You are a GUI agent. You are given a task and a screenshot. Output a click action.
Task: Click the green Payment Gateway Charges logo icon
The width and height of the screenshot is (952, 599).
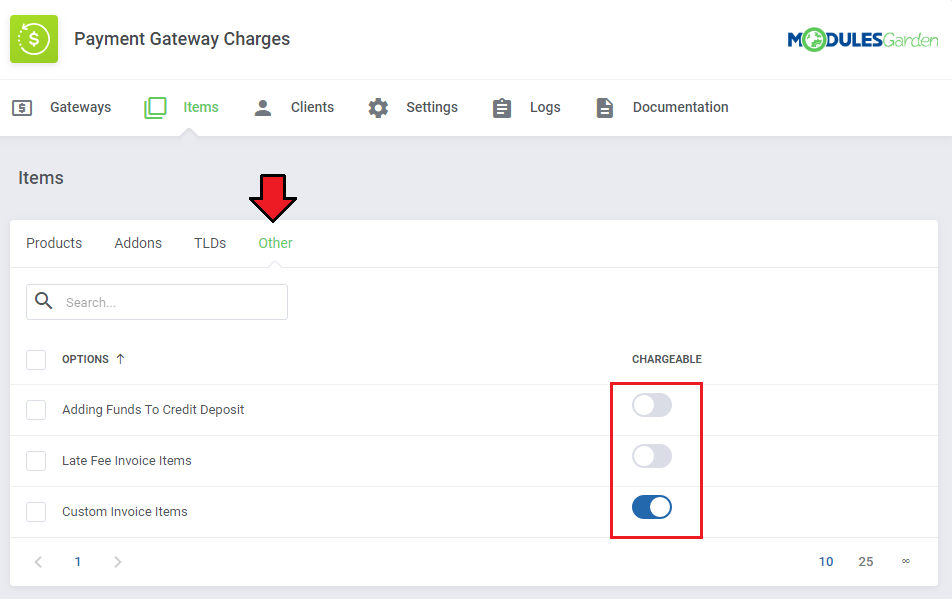tap(34, 39)
